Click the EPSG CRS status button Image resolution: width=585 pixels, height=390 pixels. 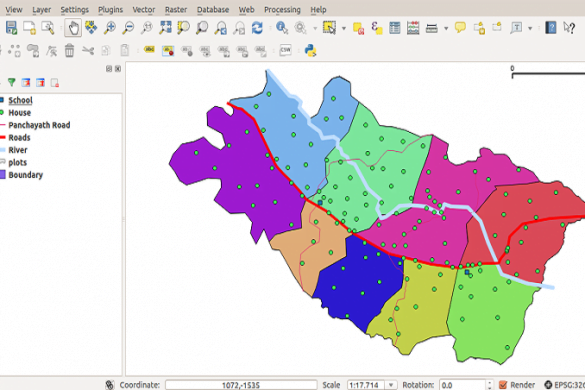564,385
